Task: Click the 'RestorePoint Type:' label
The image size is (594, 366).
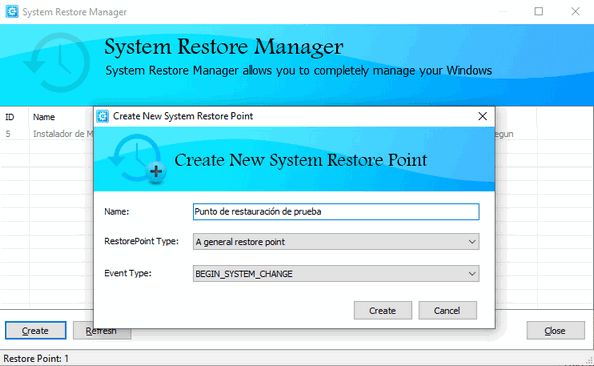Action: [141, 241]
